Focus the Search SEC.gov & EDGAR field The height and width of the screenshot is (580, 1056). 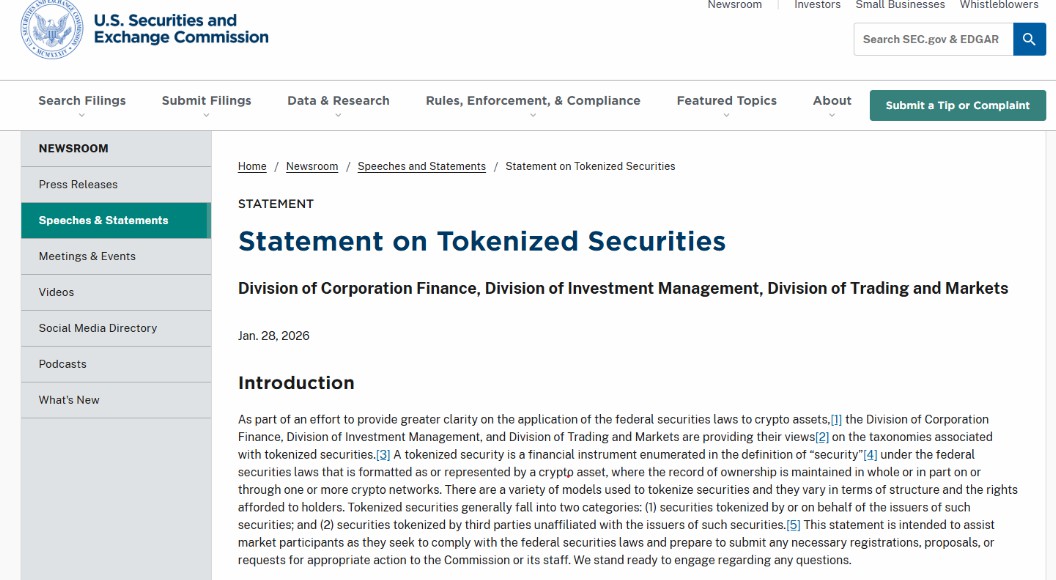click(x=933, y=39)
